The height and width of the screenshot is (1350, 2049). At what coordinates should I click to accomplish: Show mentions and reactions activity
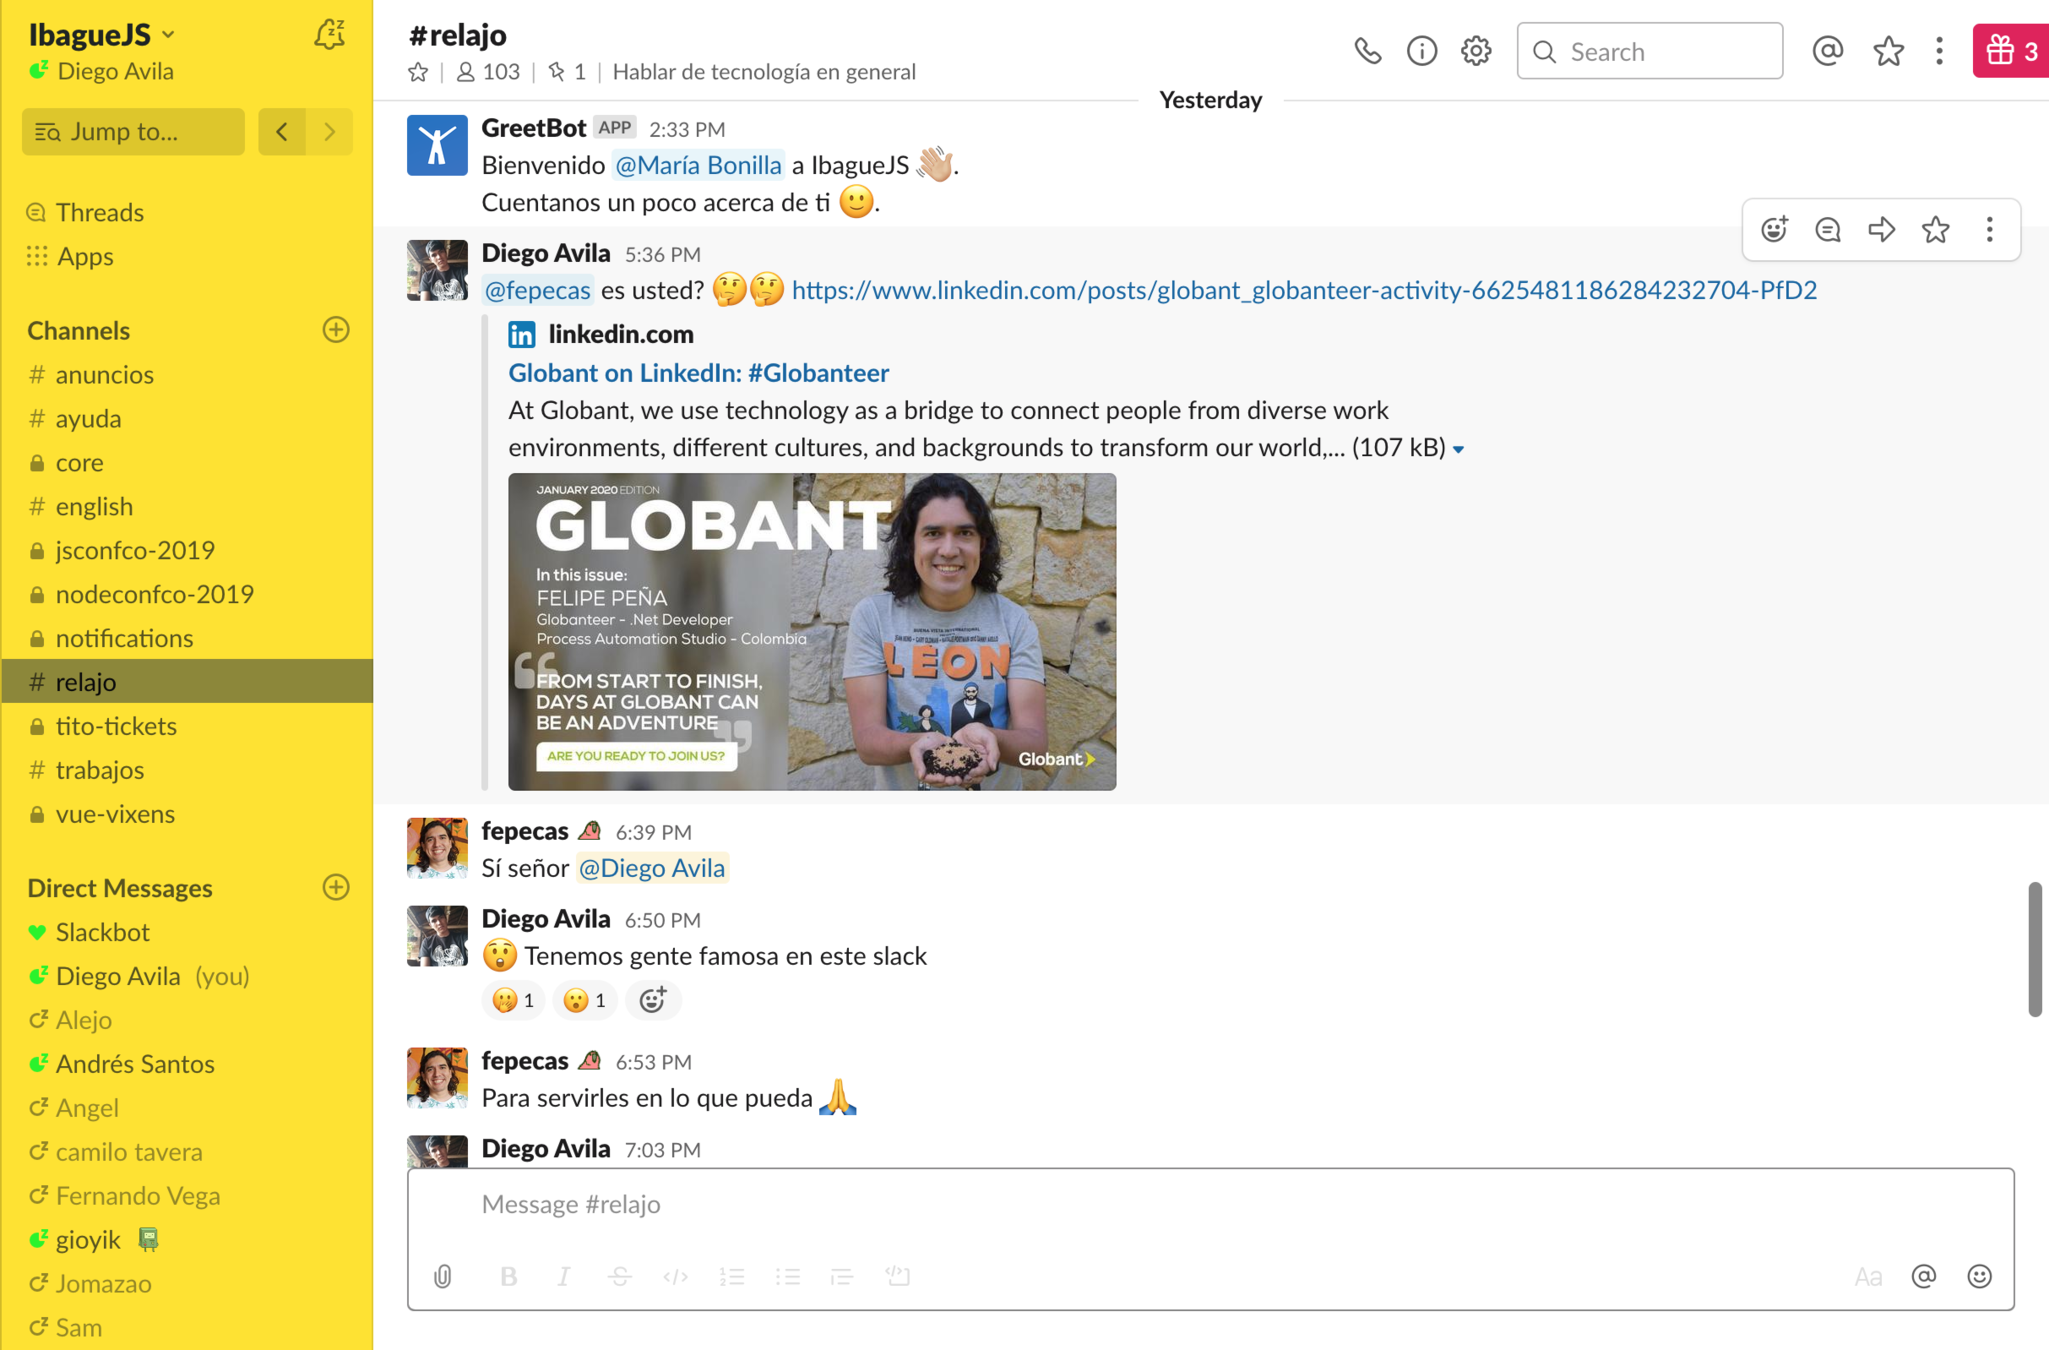pyautogui.click(x=1827, y=51)
